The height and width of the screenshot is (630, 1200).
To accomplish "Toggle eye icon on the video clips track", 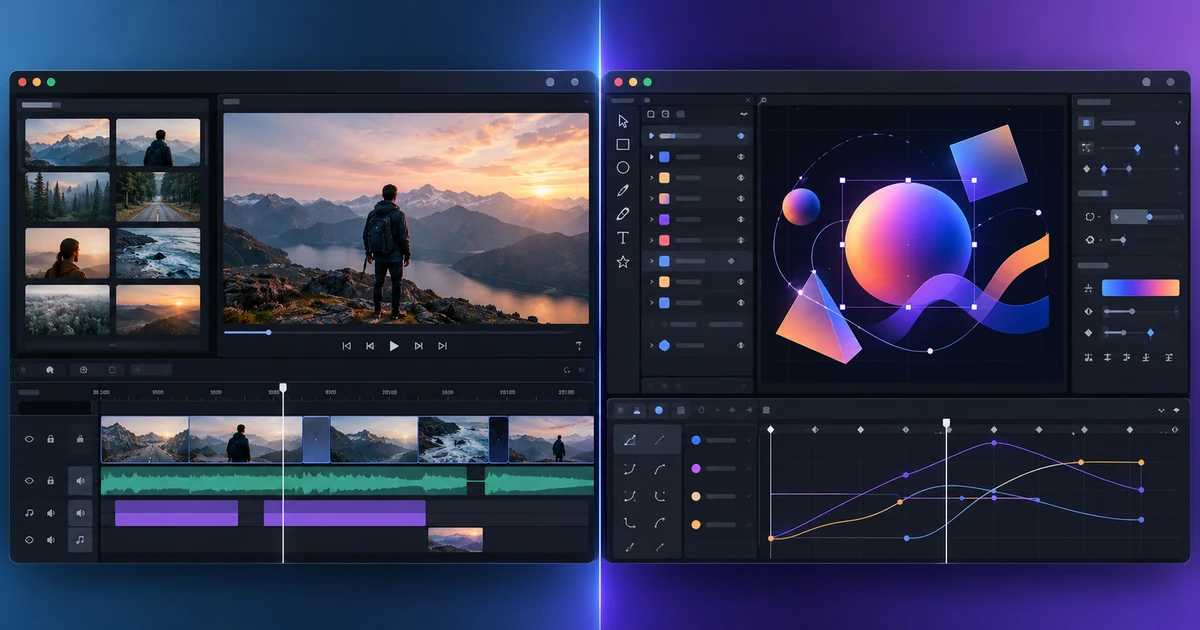I will [x=29, y=439].
